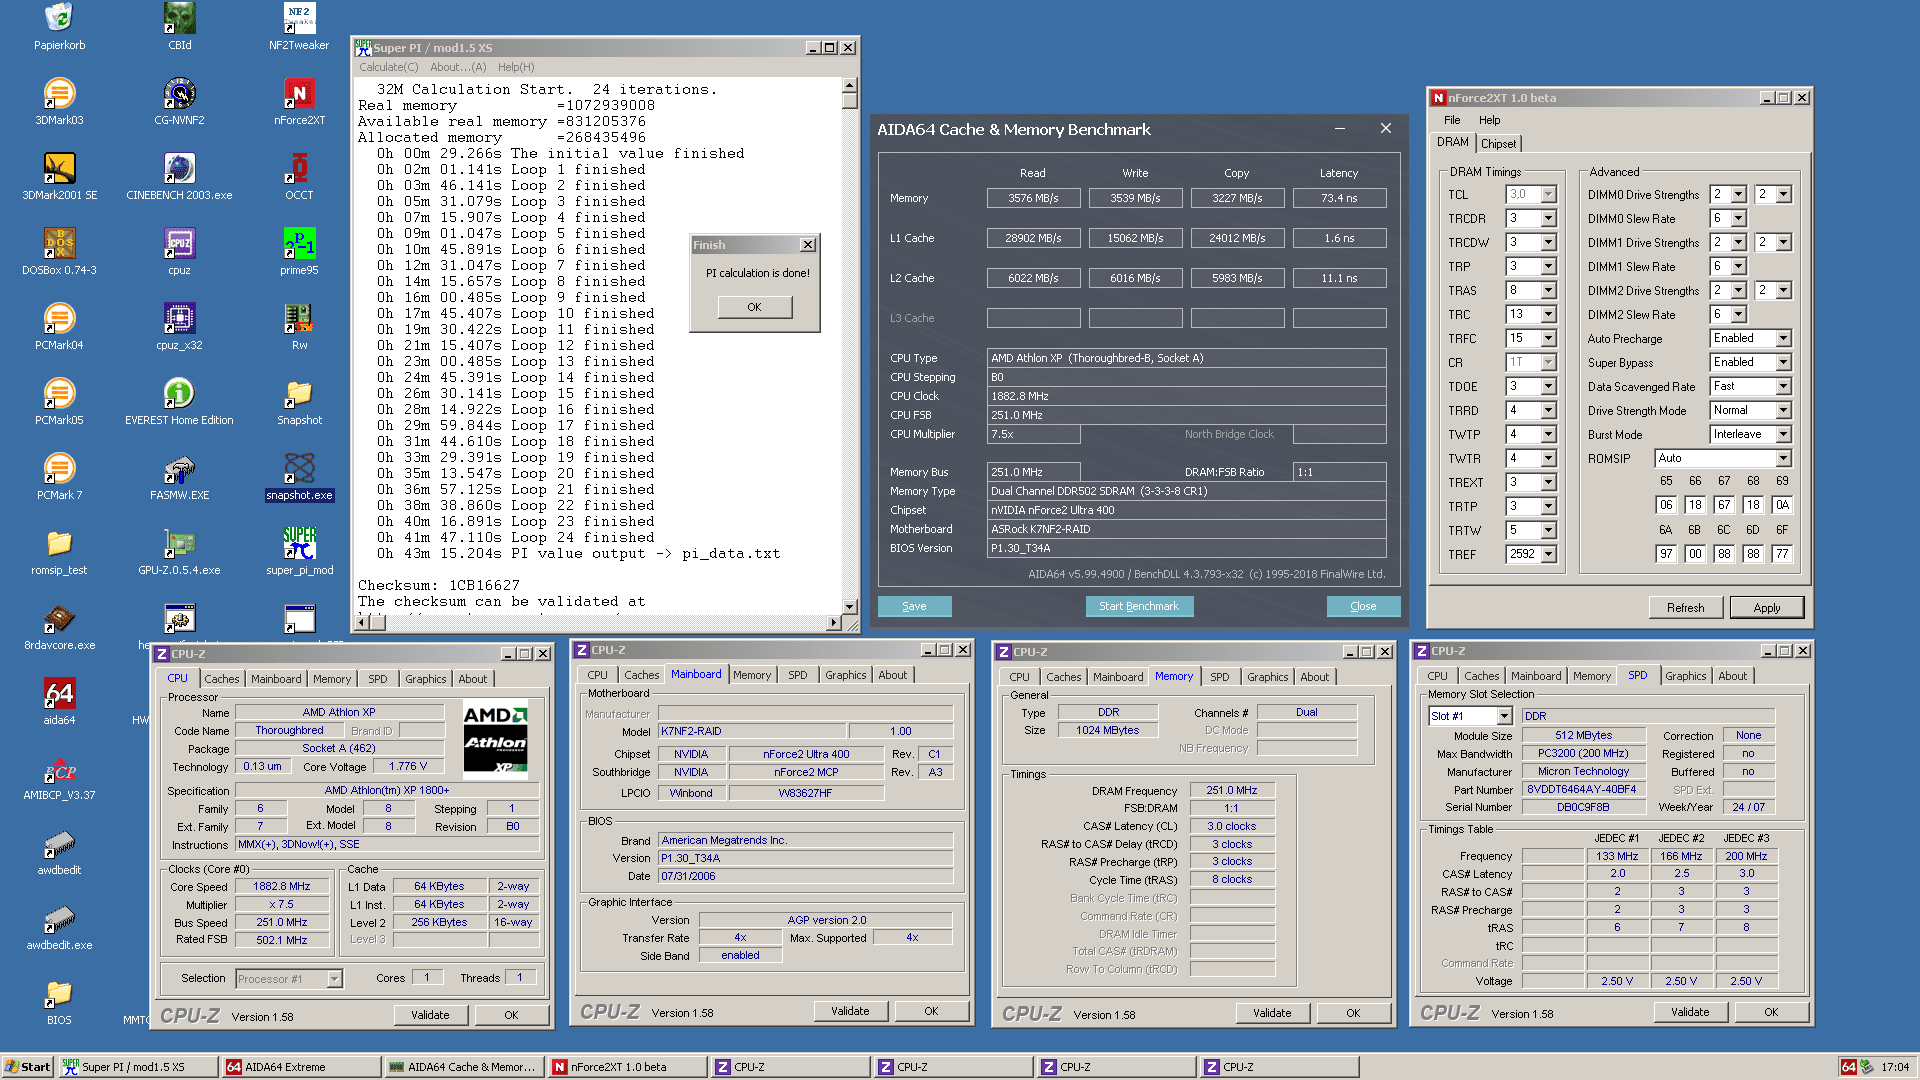Open cpuz_x32 desktop shortcut

[180, 327]
